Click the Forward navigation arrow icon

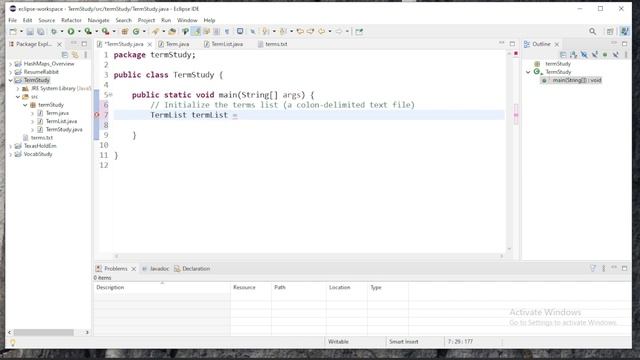(339, 31)
